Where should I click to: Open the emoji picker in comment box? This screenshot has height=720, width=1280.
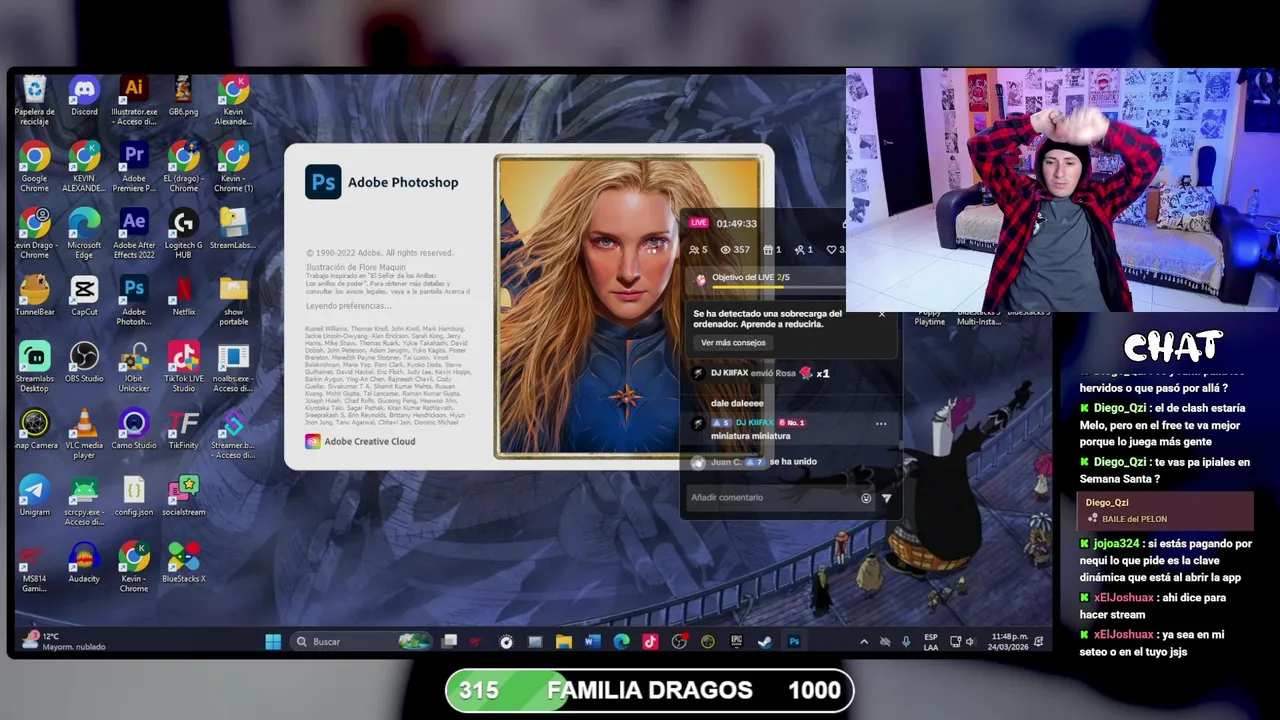pos(866,498)
